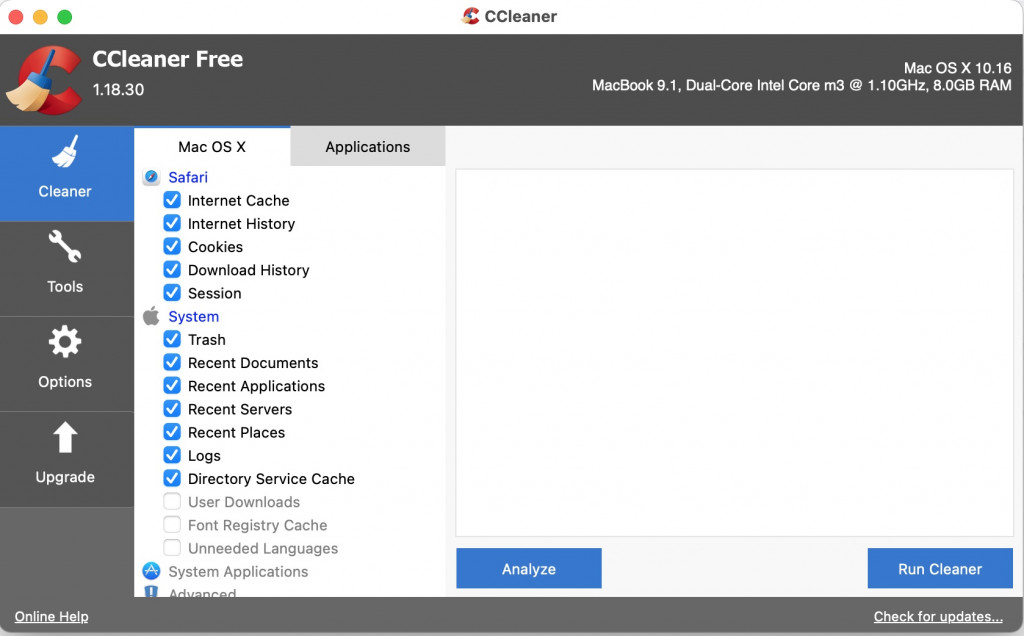The image size is (1024, 636).
Task: Uncheck Internet History checkbox
Action: (172, 223)
